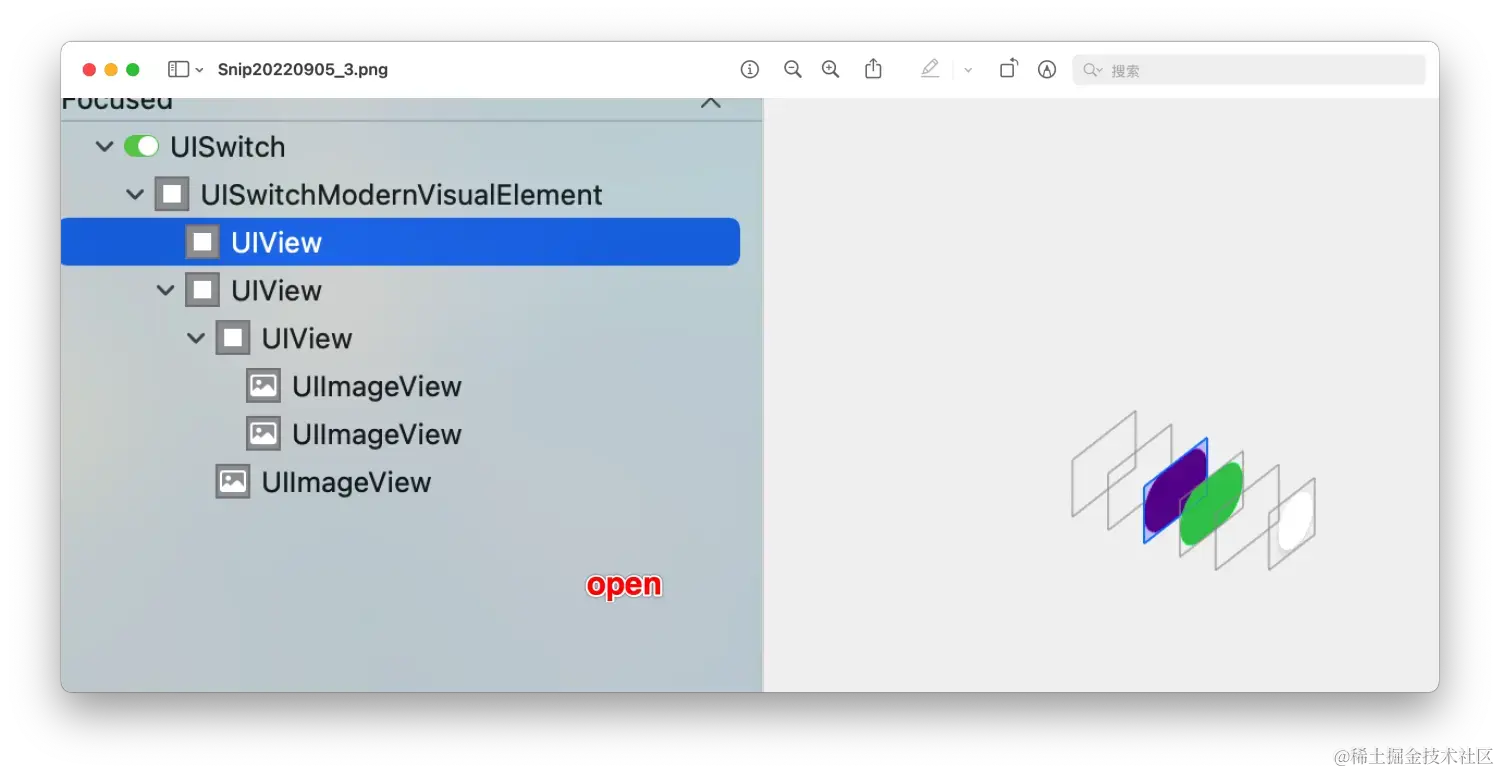Screen dimensions: 1500x773
Task: Collapse the UIView that directly parents two UIImageViews
Action: coord(196,339)
